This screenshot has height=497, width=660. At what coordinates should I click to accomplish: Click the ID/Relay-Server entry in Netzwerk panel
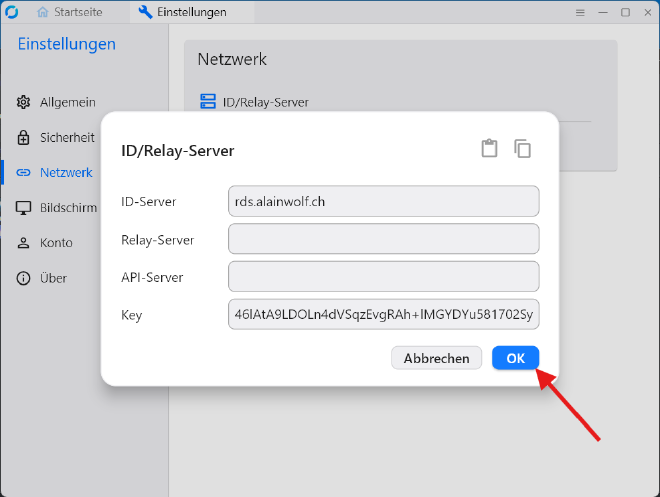tap(265, 102)
